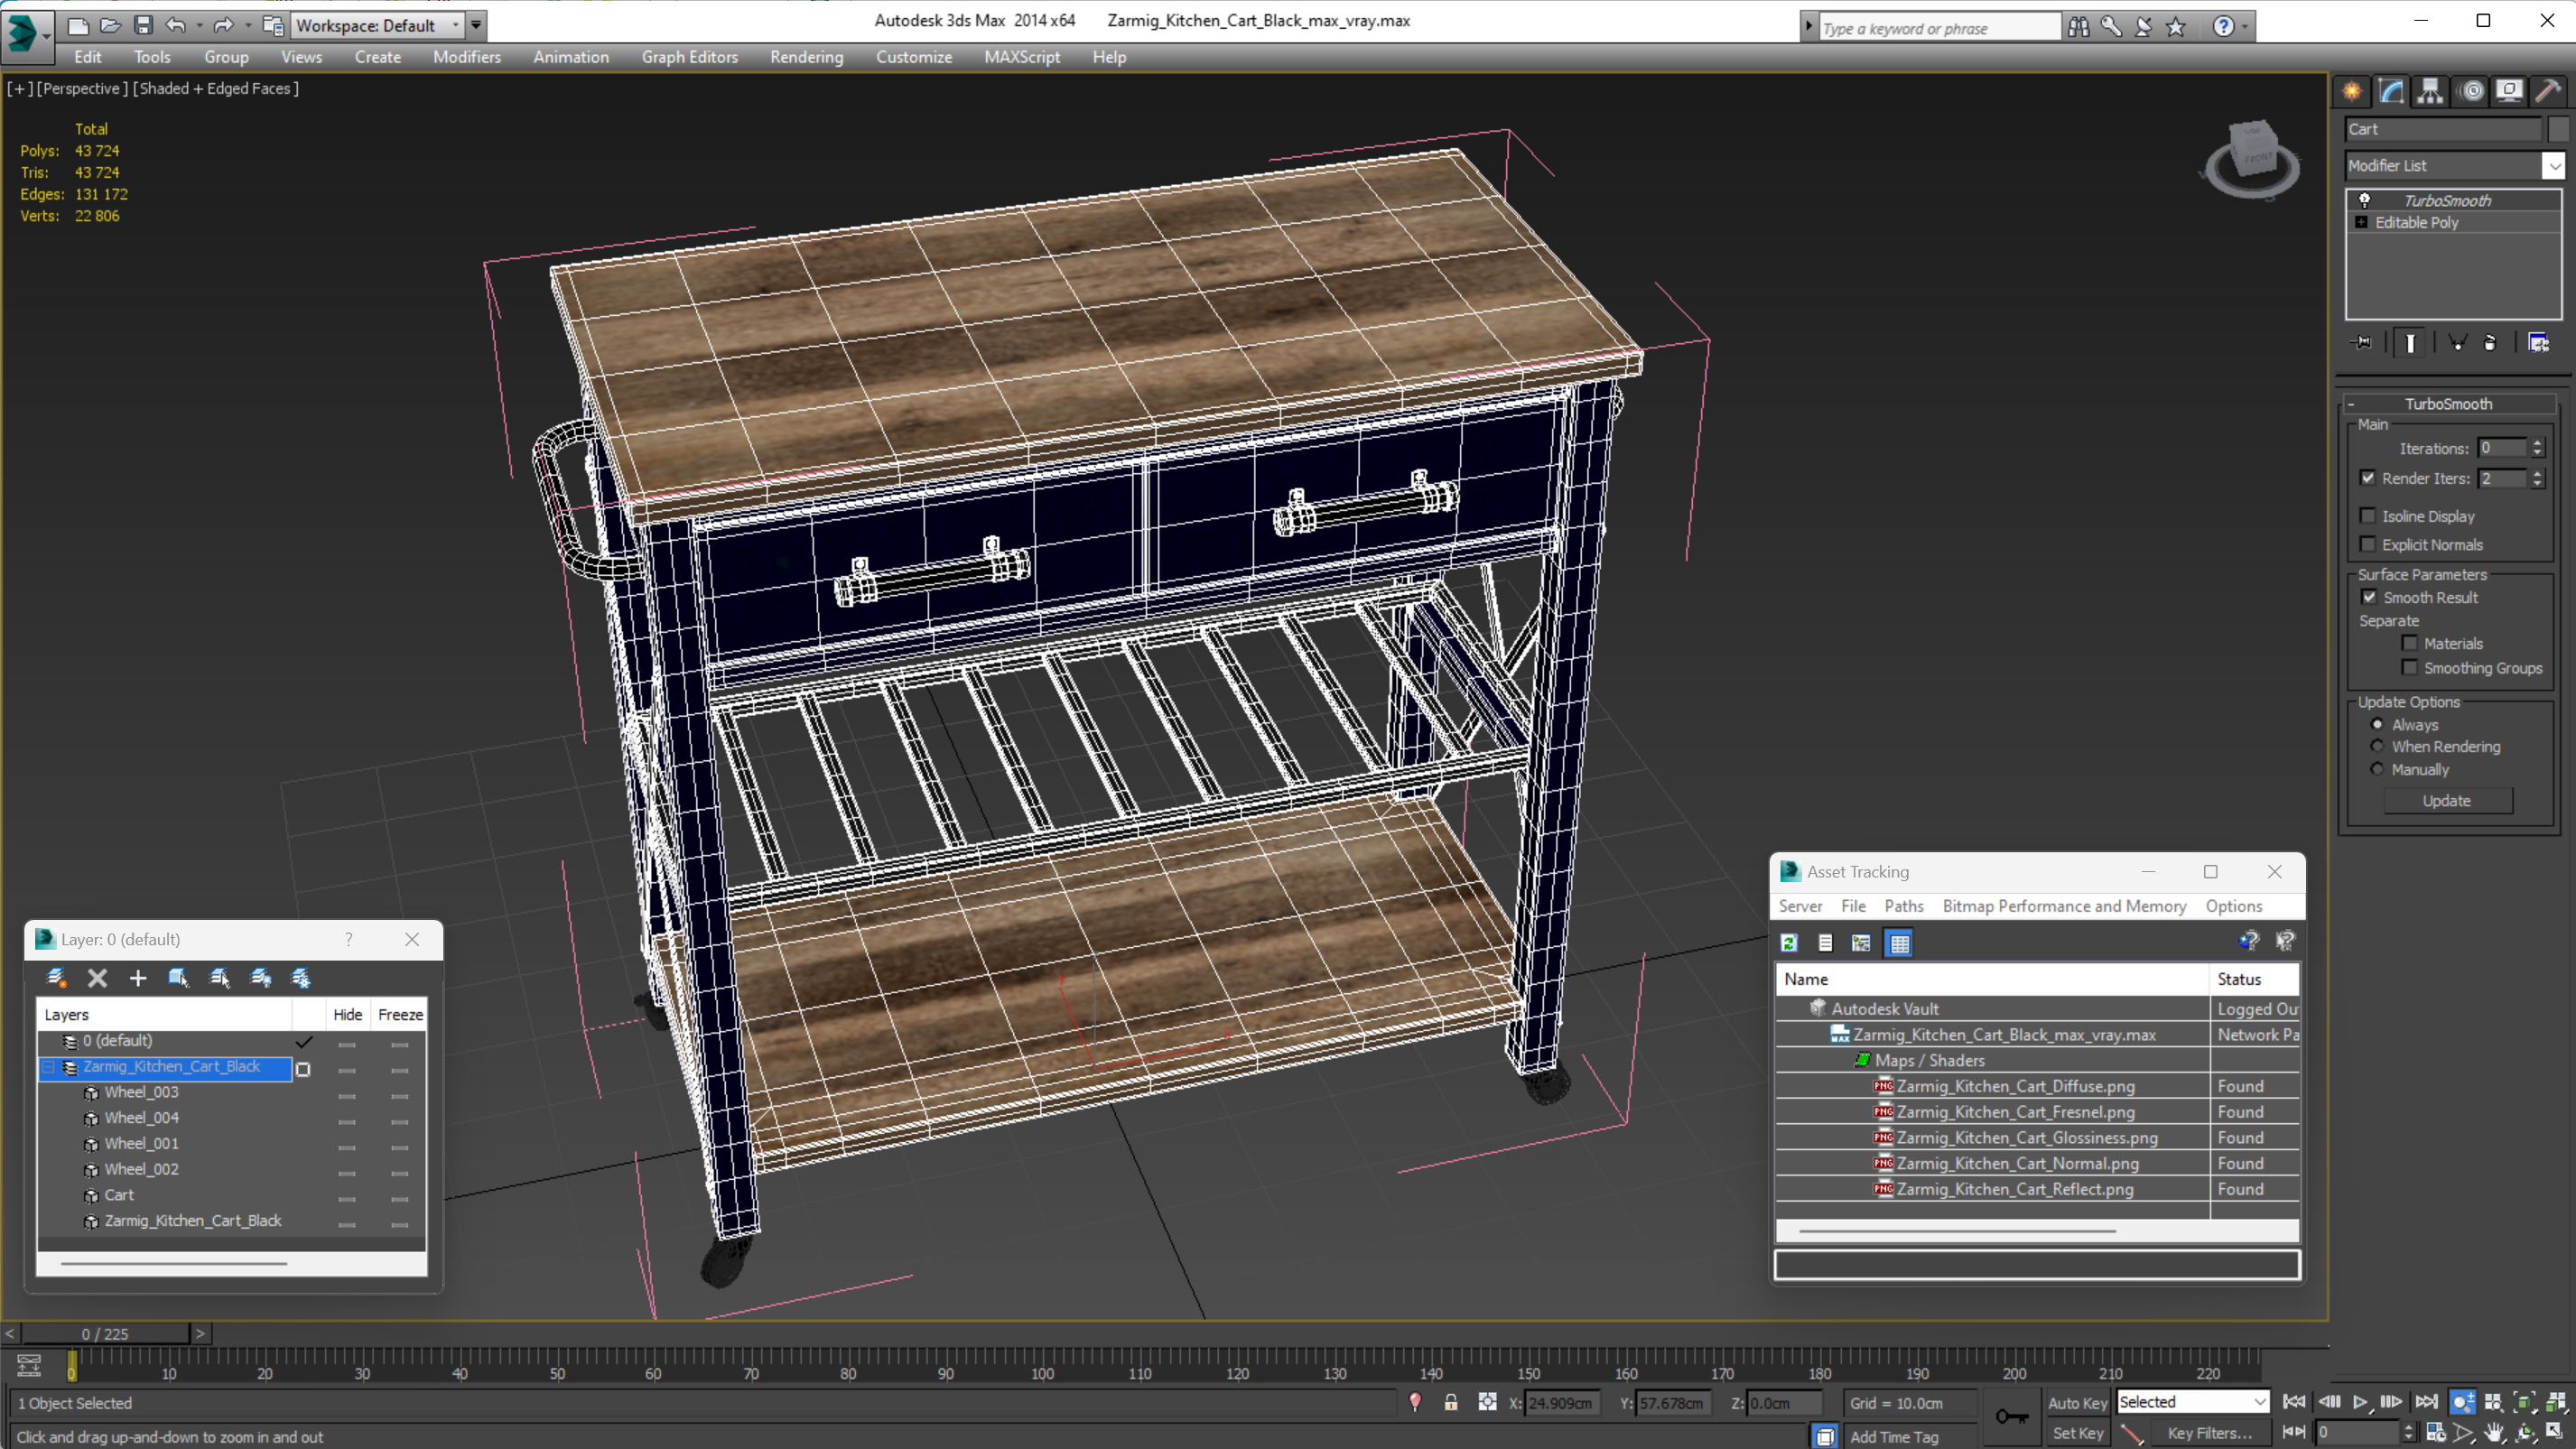Click the time slider 0 / 225 handle
This screenshot has height=1449, width=2576.
coord(105,1333)
